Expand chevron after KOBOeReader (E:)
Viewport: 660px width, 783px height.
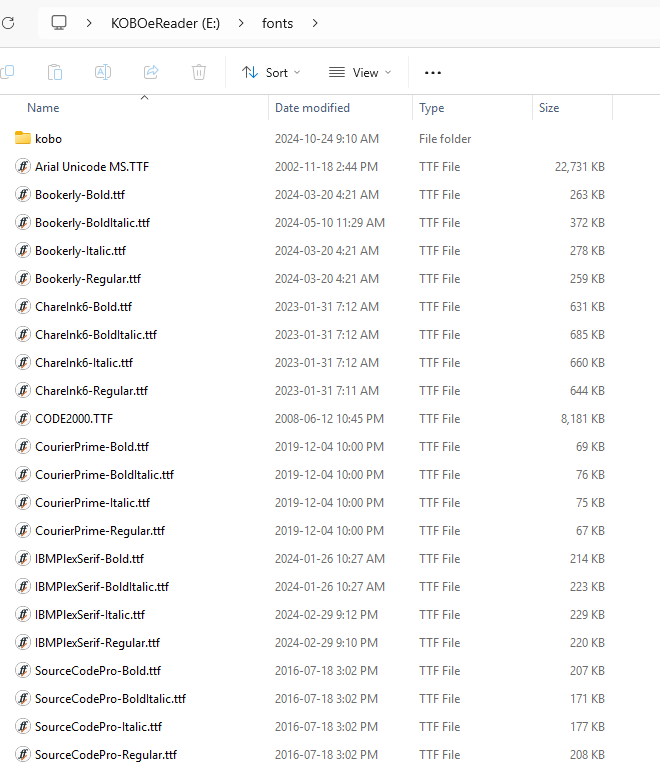tap(241, 23)
